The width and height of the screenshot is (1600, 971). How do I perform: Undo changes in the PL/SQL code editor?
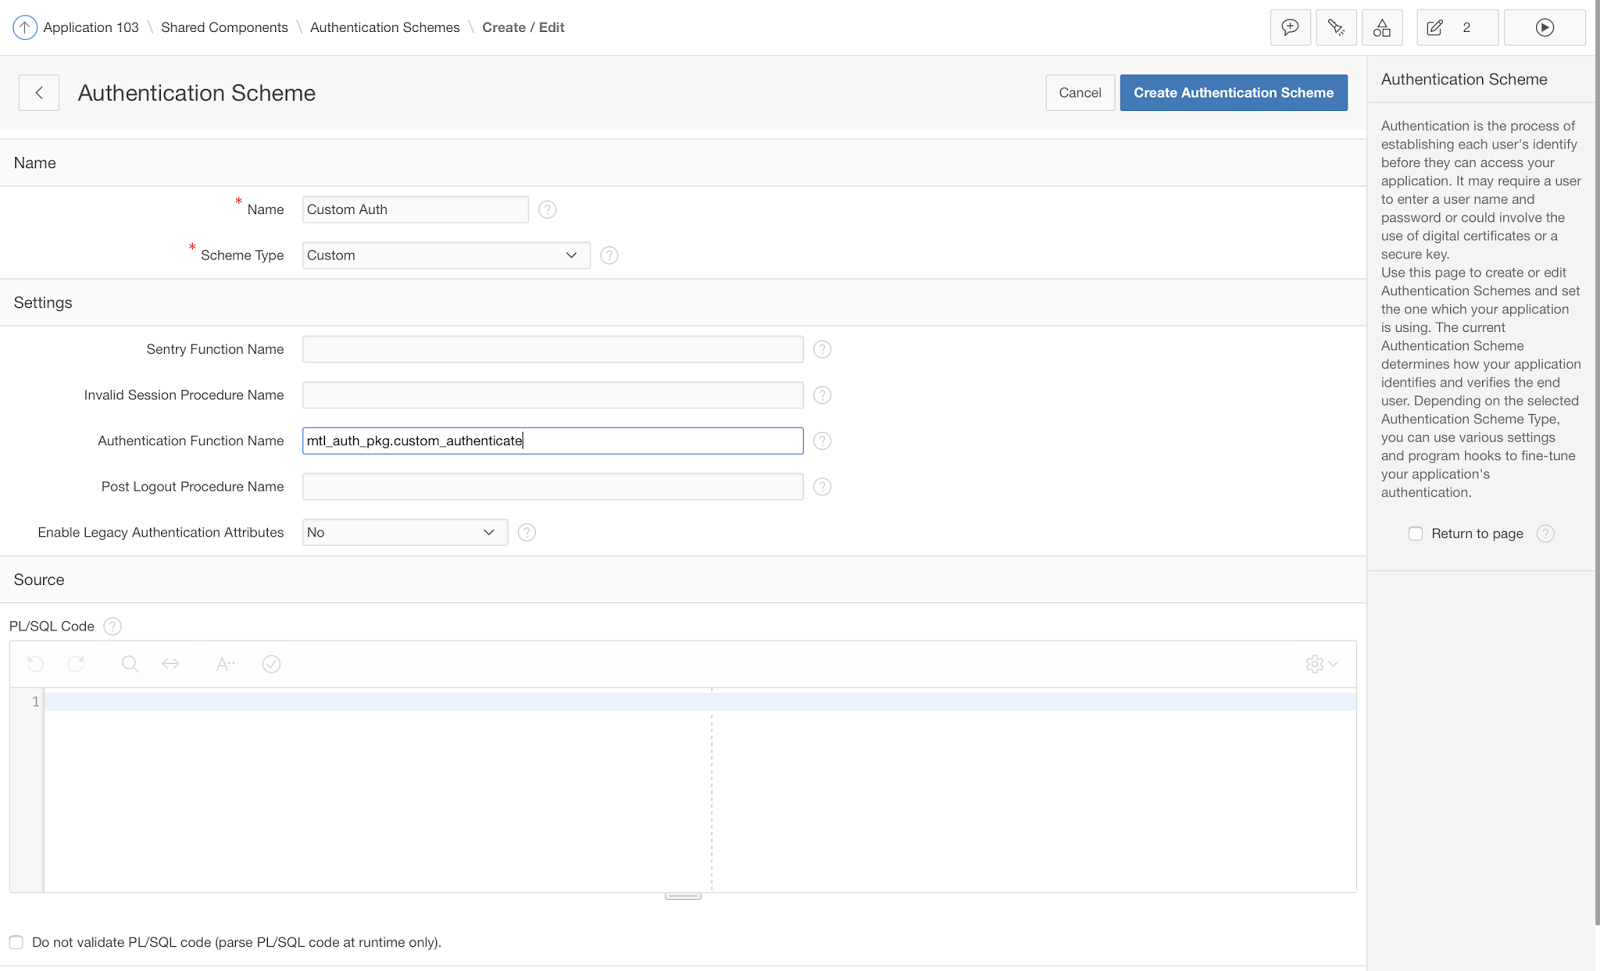pos(36,663)
